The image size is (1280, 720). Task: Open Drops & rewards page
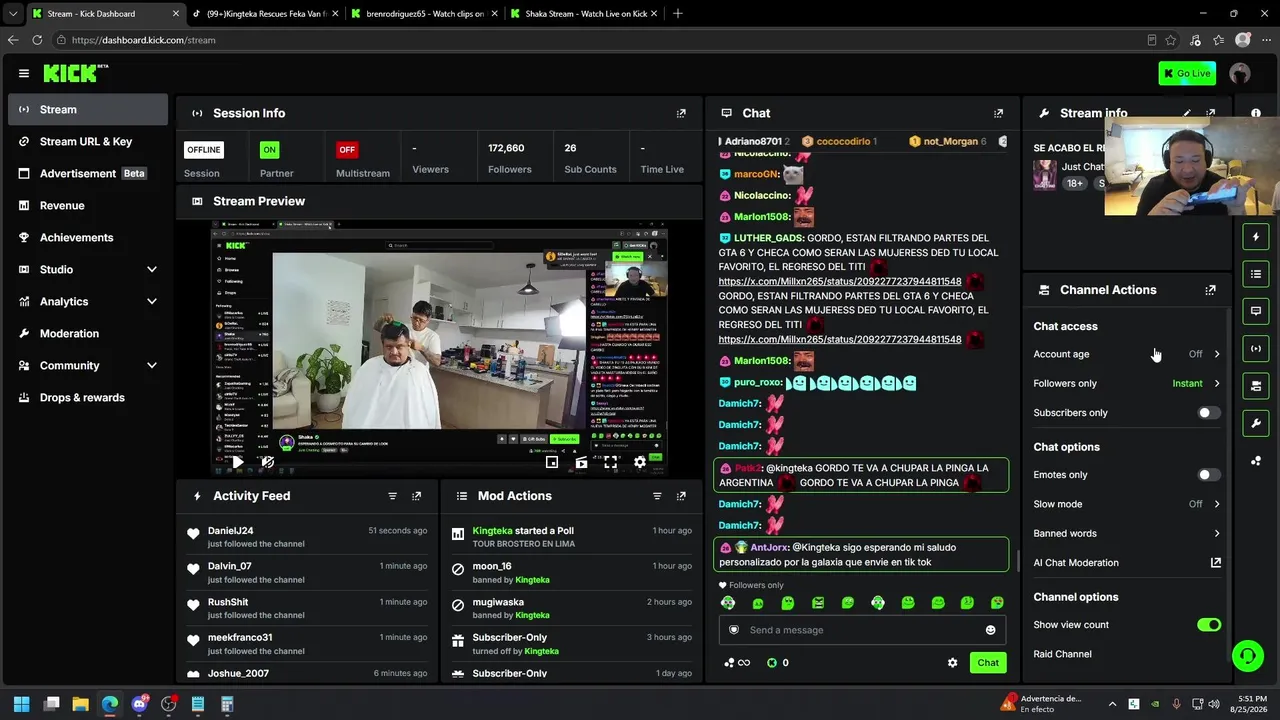click(88, 397)
